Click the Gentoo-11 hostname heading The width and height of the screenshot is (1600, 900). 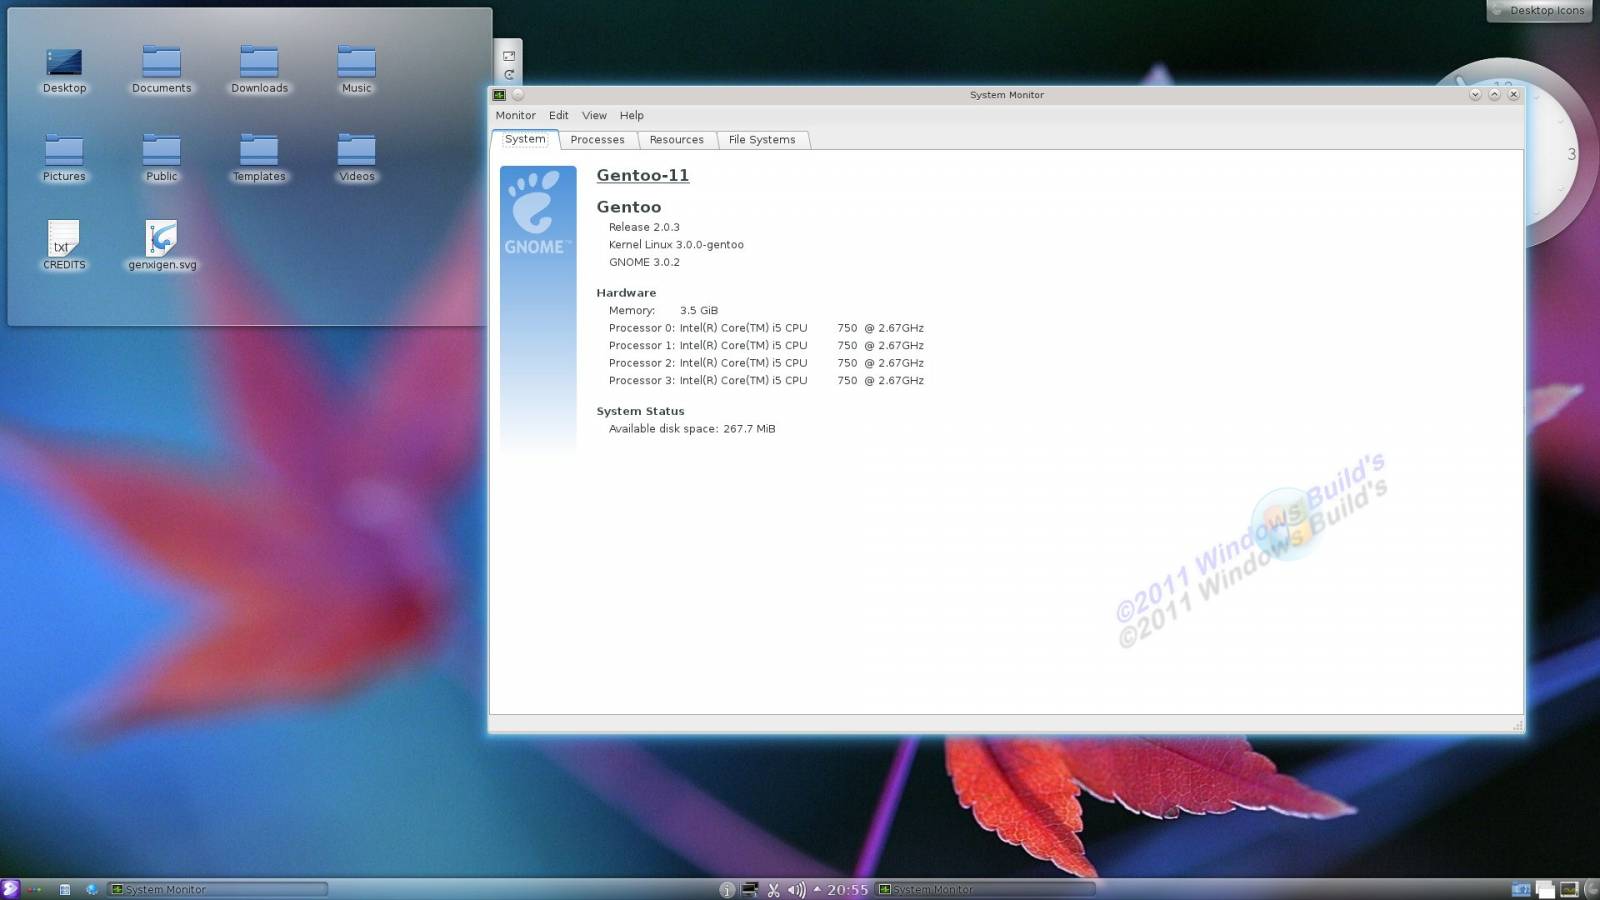coord(642,175)
